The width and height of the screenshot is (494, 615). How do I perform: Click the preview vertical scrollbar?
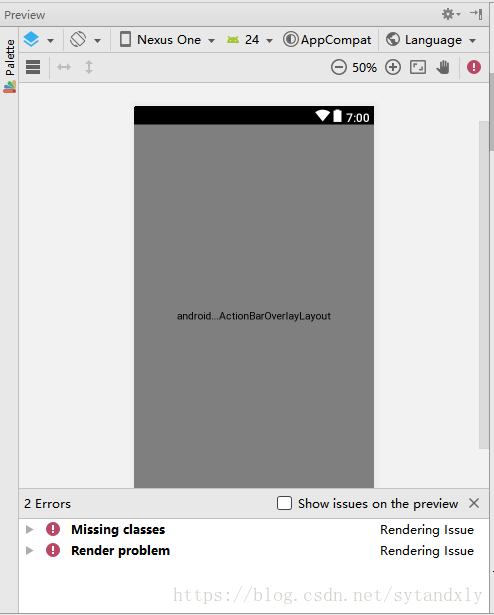tap(484, 285)
